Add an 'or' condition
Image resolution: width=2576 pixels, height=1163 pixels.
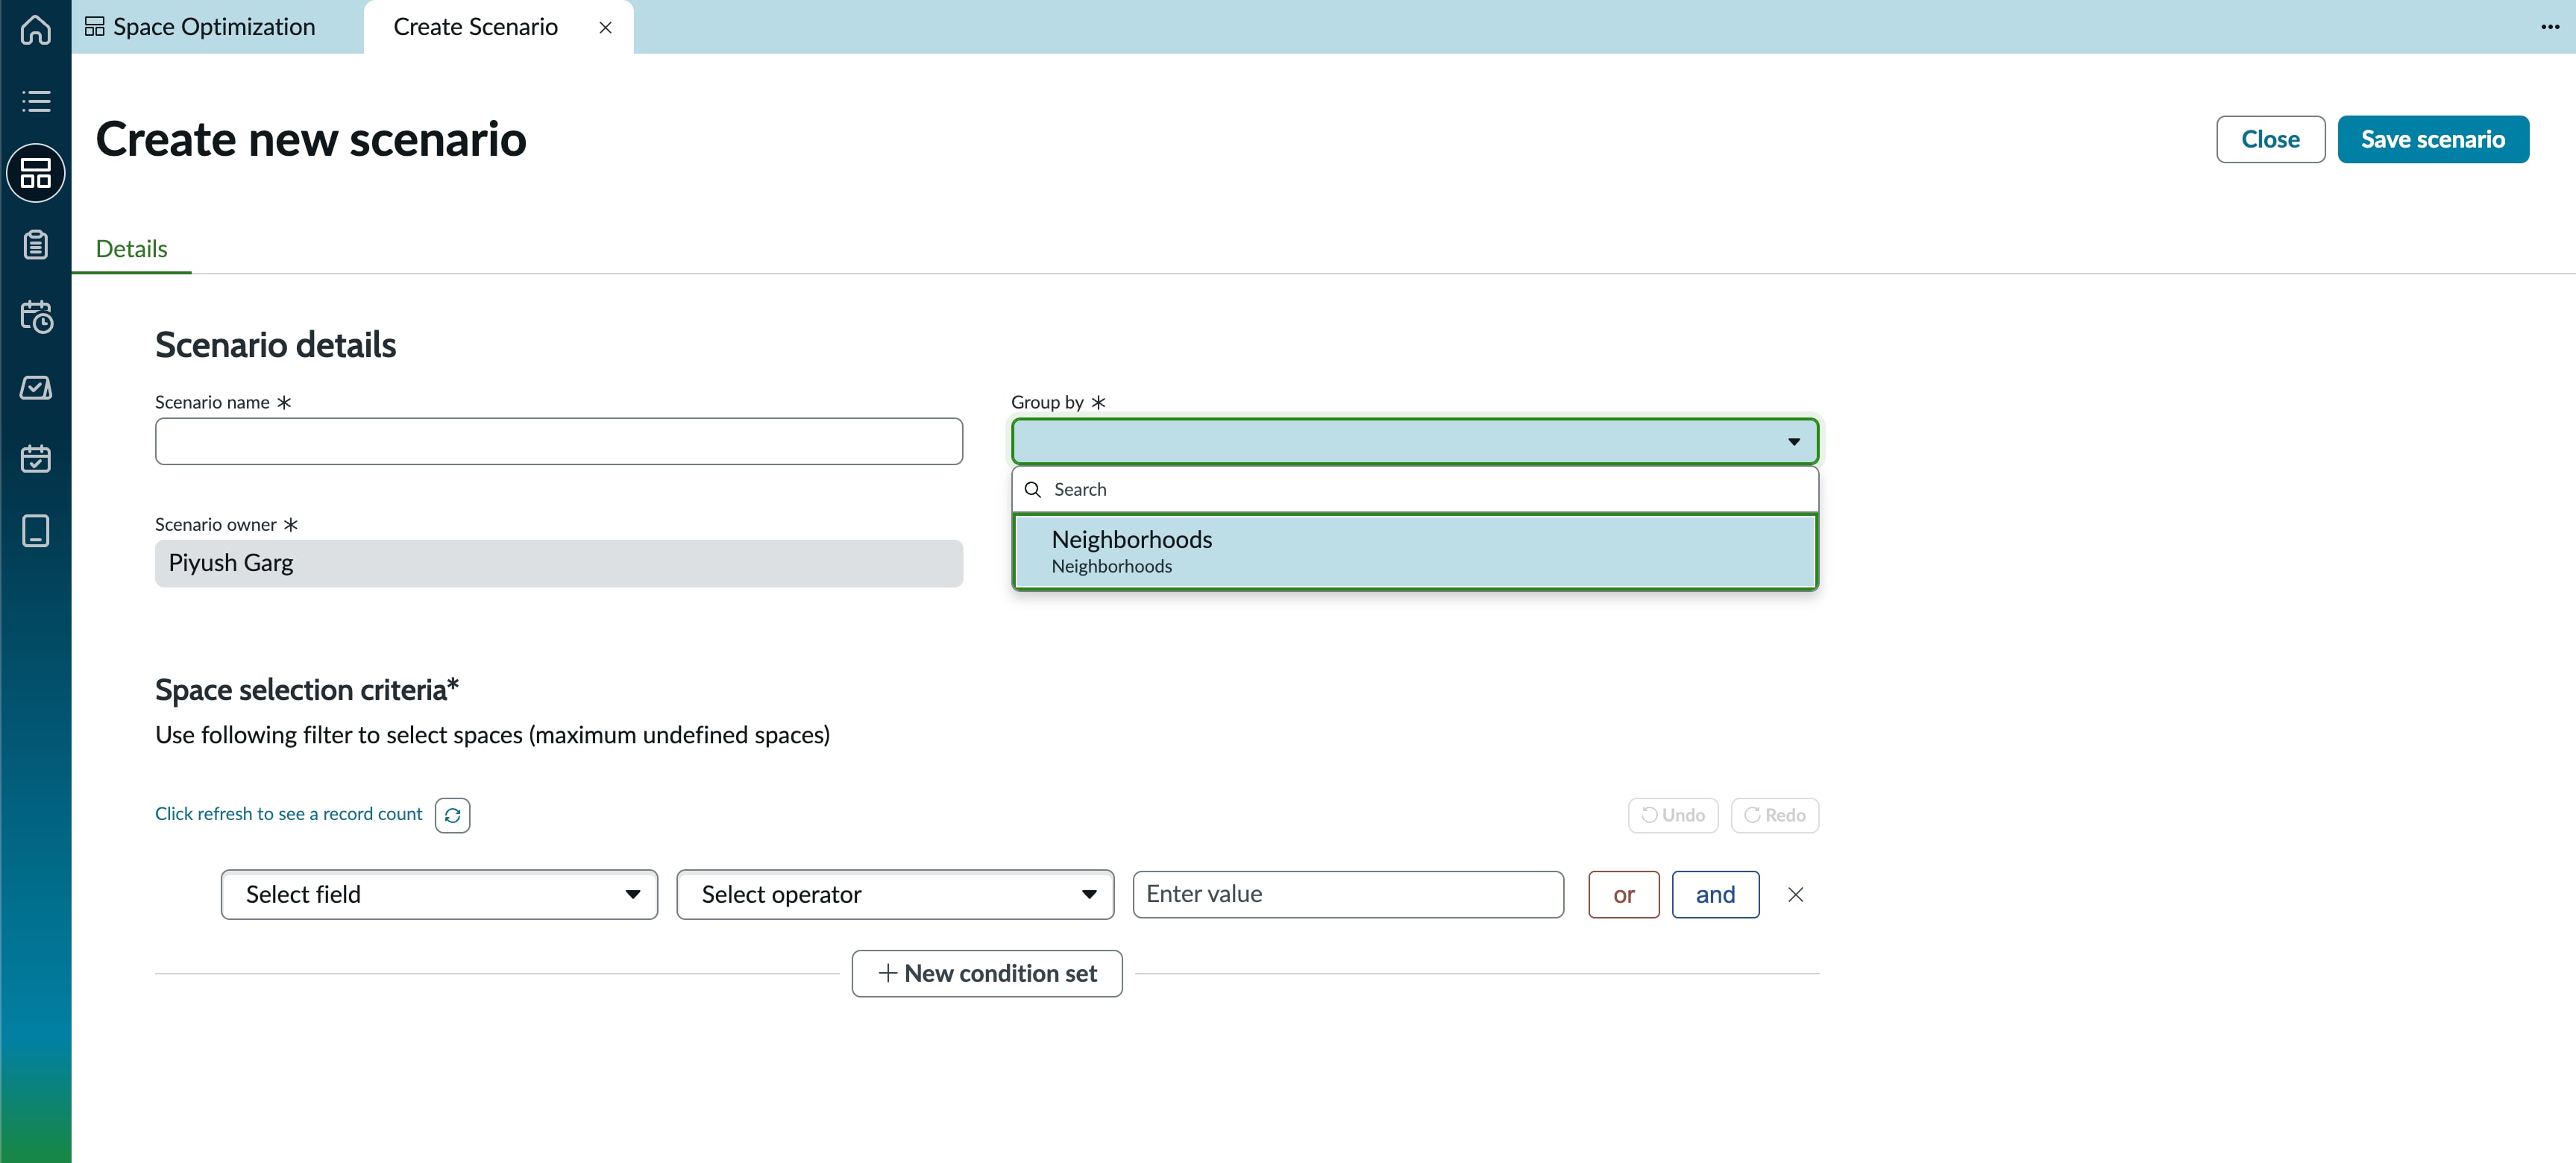coord(1624,895)
